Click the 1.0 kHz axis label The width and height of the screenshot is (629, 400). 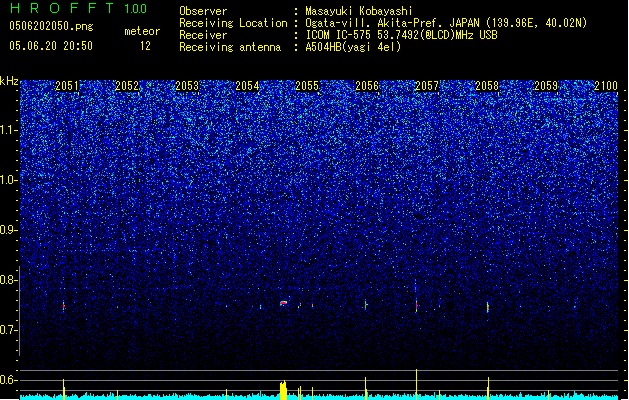pos(8,181)
